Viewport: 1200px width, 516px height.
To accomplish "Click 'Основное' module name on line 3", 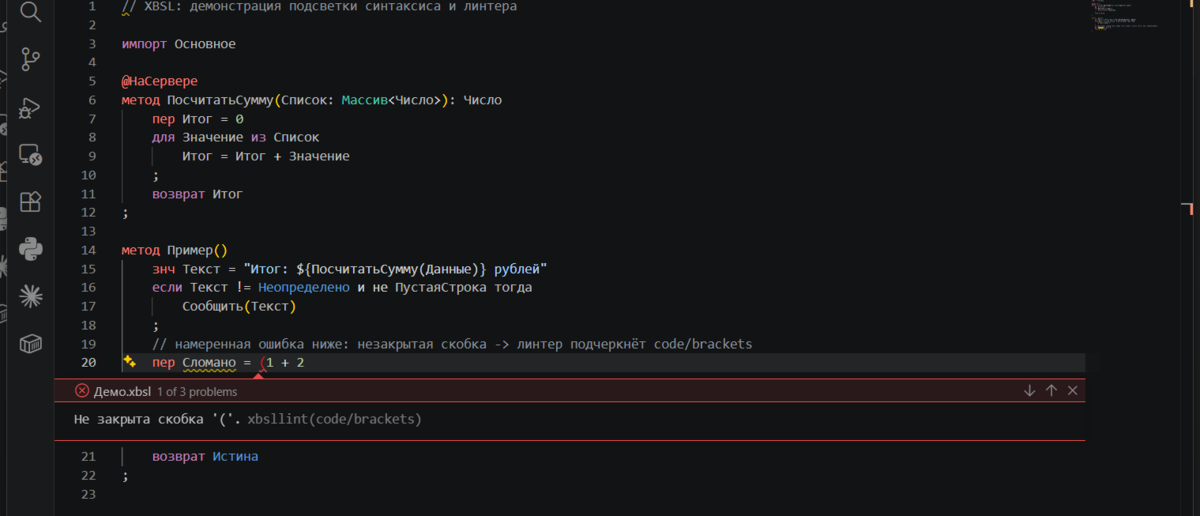I will (205, 44).
